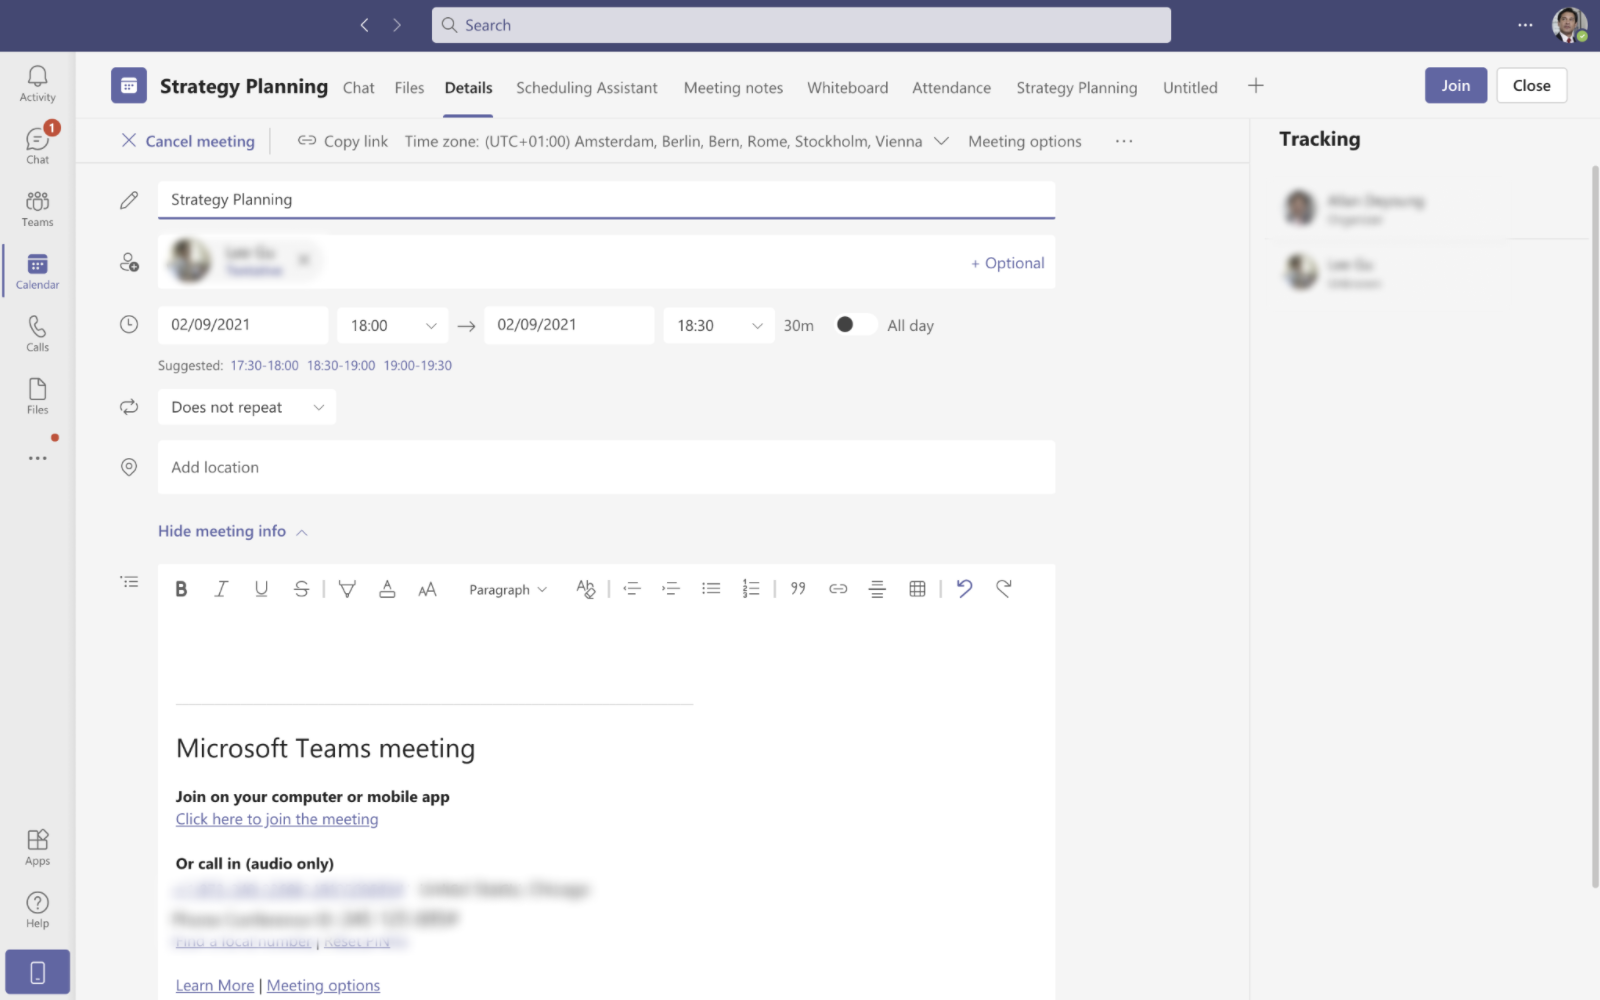Click the Add location field
1600x1000 pixels.
[605, 467]
